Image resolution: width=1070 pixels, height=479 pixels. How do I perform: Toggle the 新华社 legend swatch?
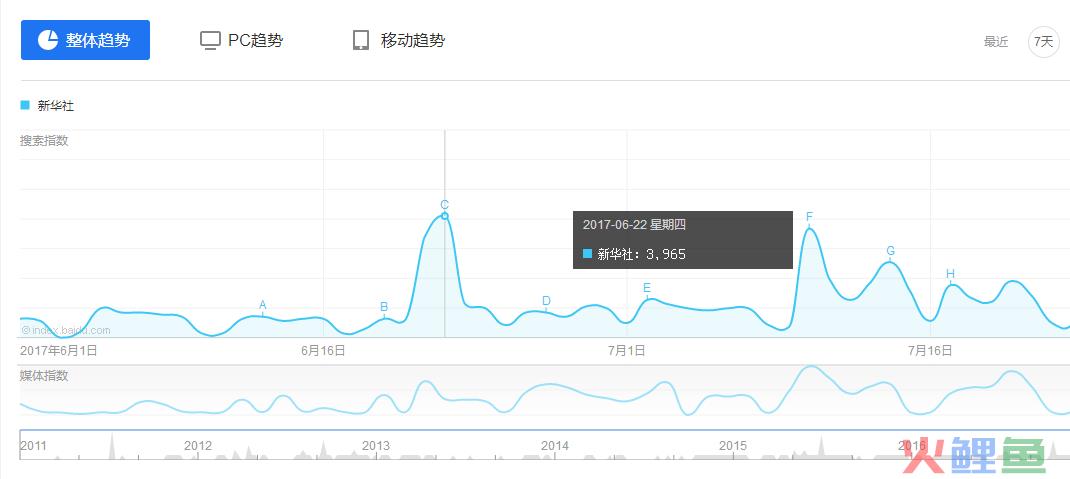pos(25,105)
